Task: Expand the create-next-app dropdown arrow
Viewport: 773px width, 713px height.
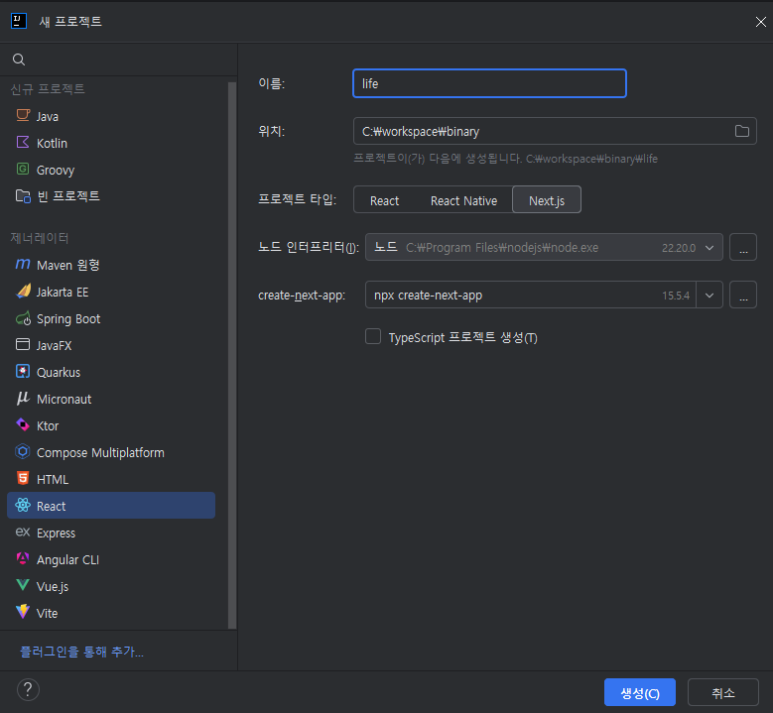Action: point(709,295)
